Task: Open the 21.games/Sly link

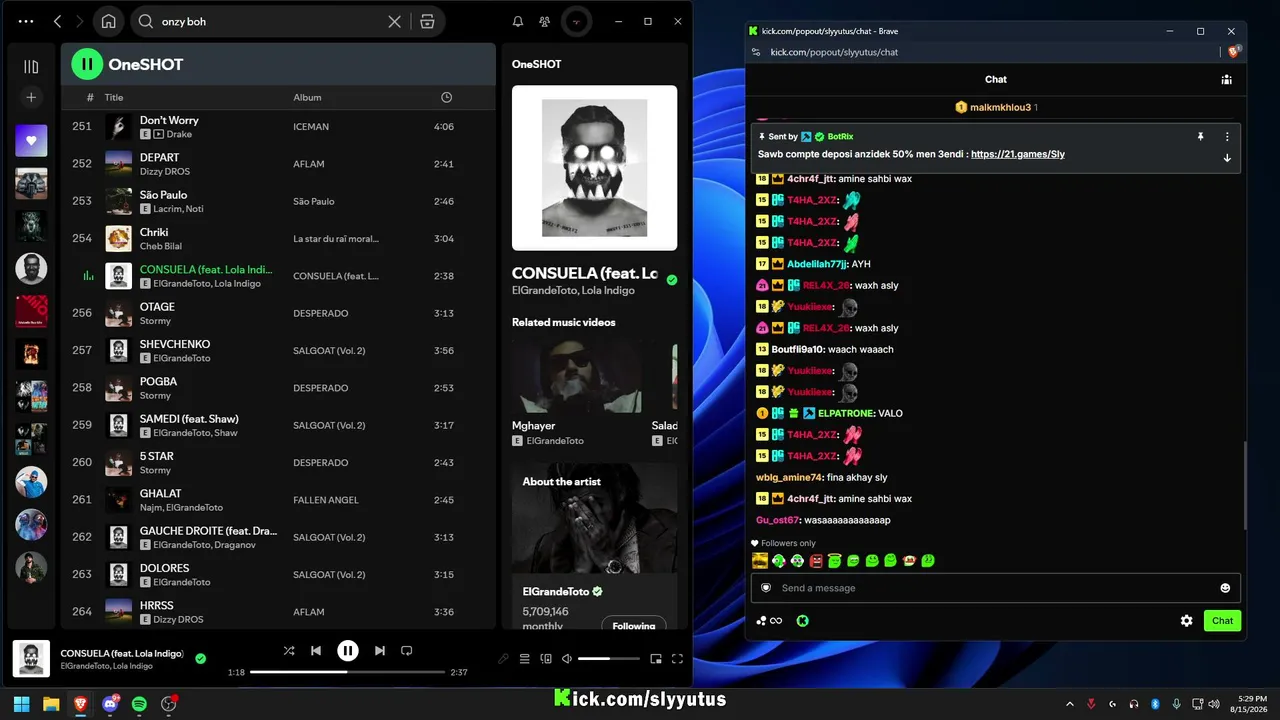Action: [x=1017, y=155]
